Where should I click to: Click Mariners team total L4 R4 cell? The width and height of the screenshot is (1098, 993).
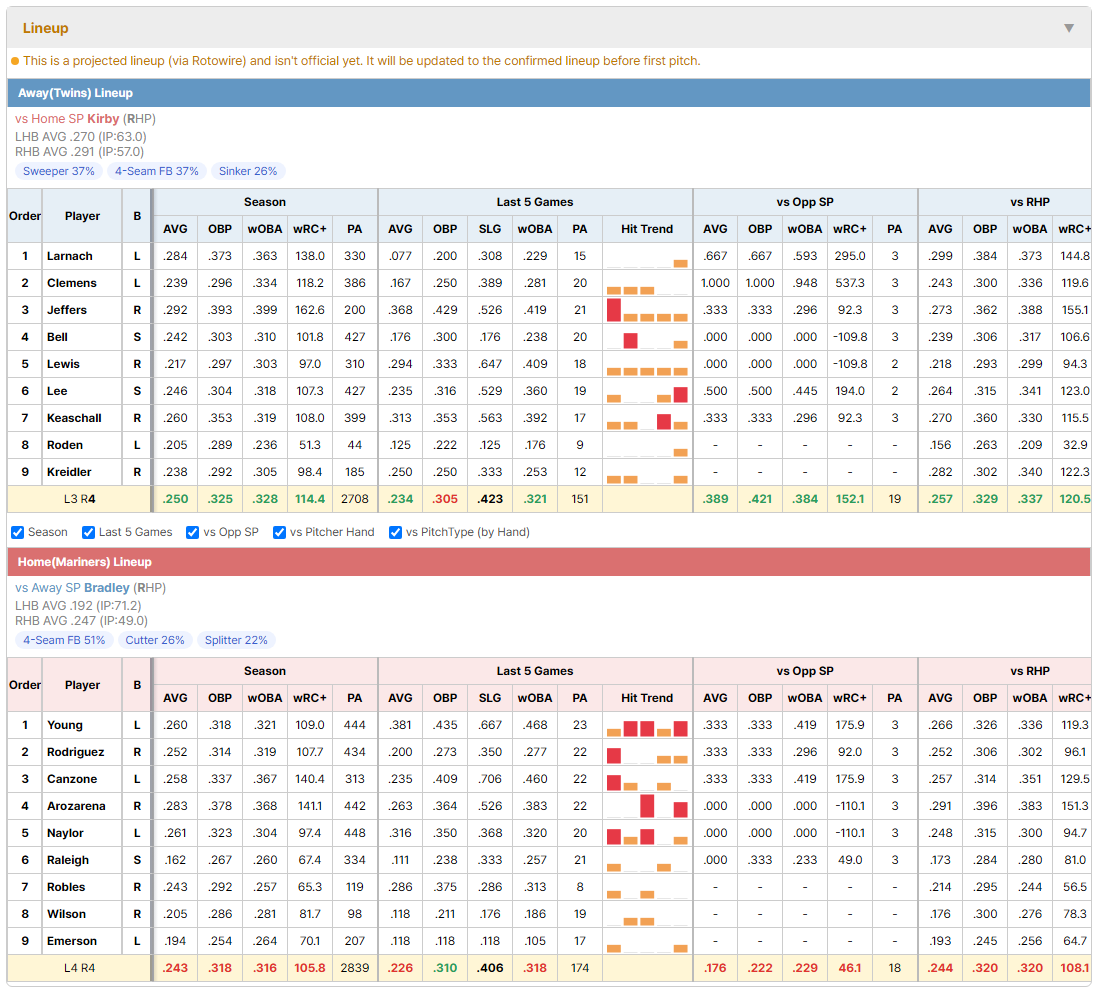[79, 968]
